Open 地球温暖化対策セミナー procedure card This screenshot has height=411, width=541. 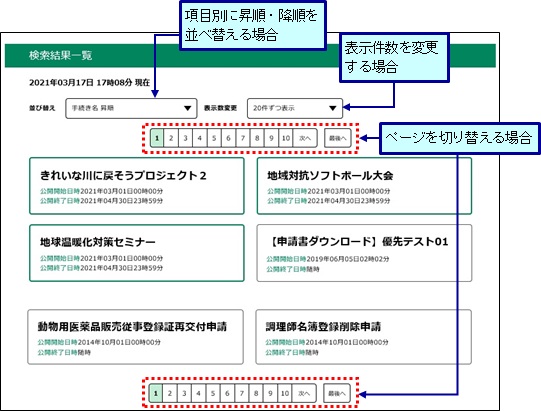pyautogui.click(x=137, y=253)
